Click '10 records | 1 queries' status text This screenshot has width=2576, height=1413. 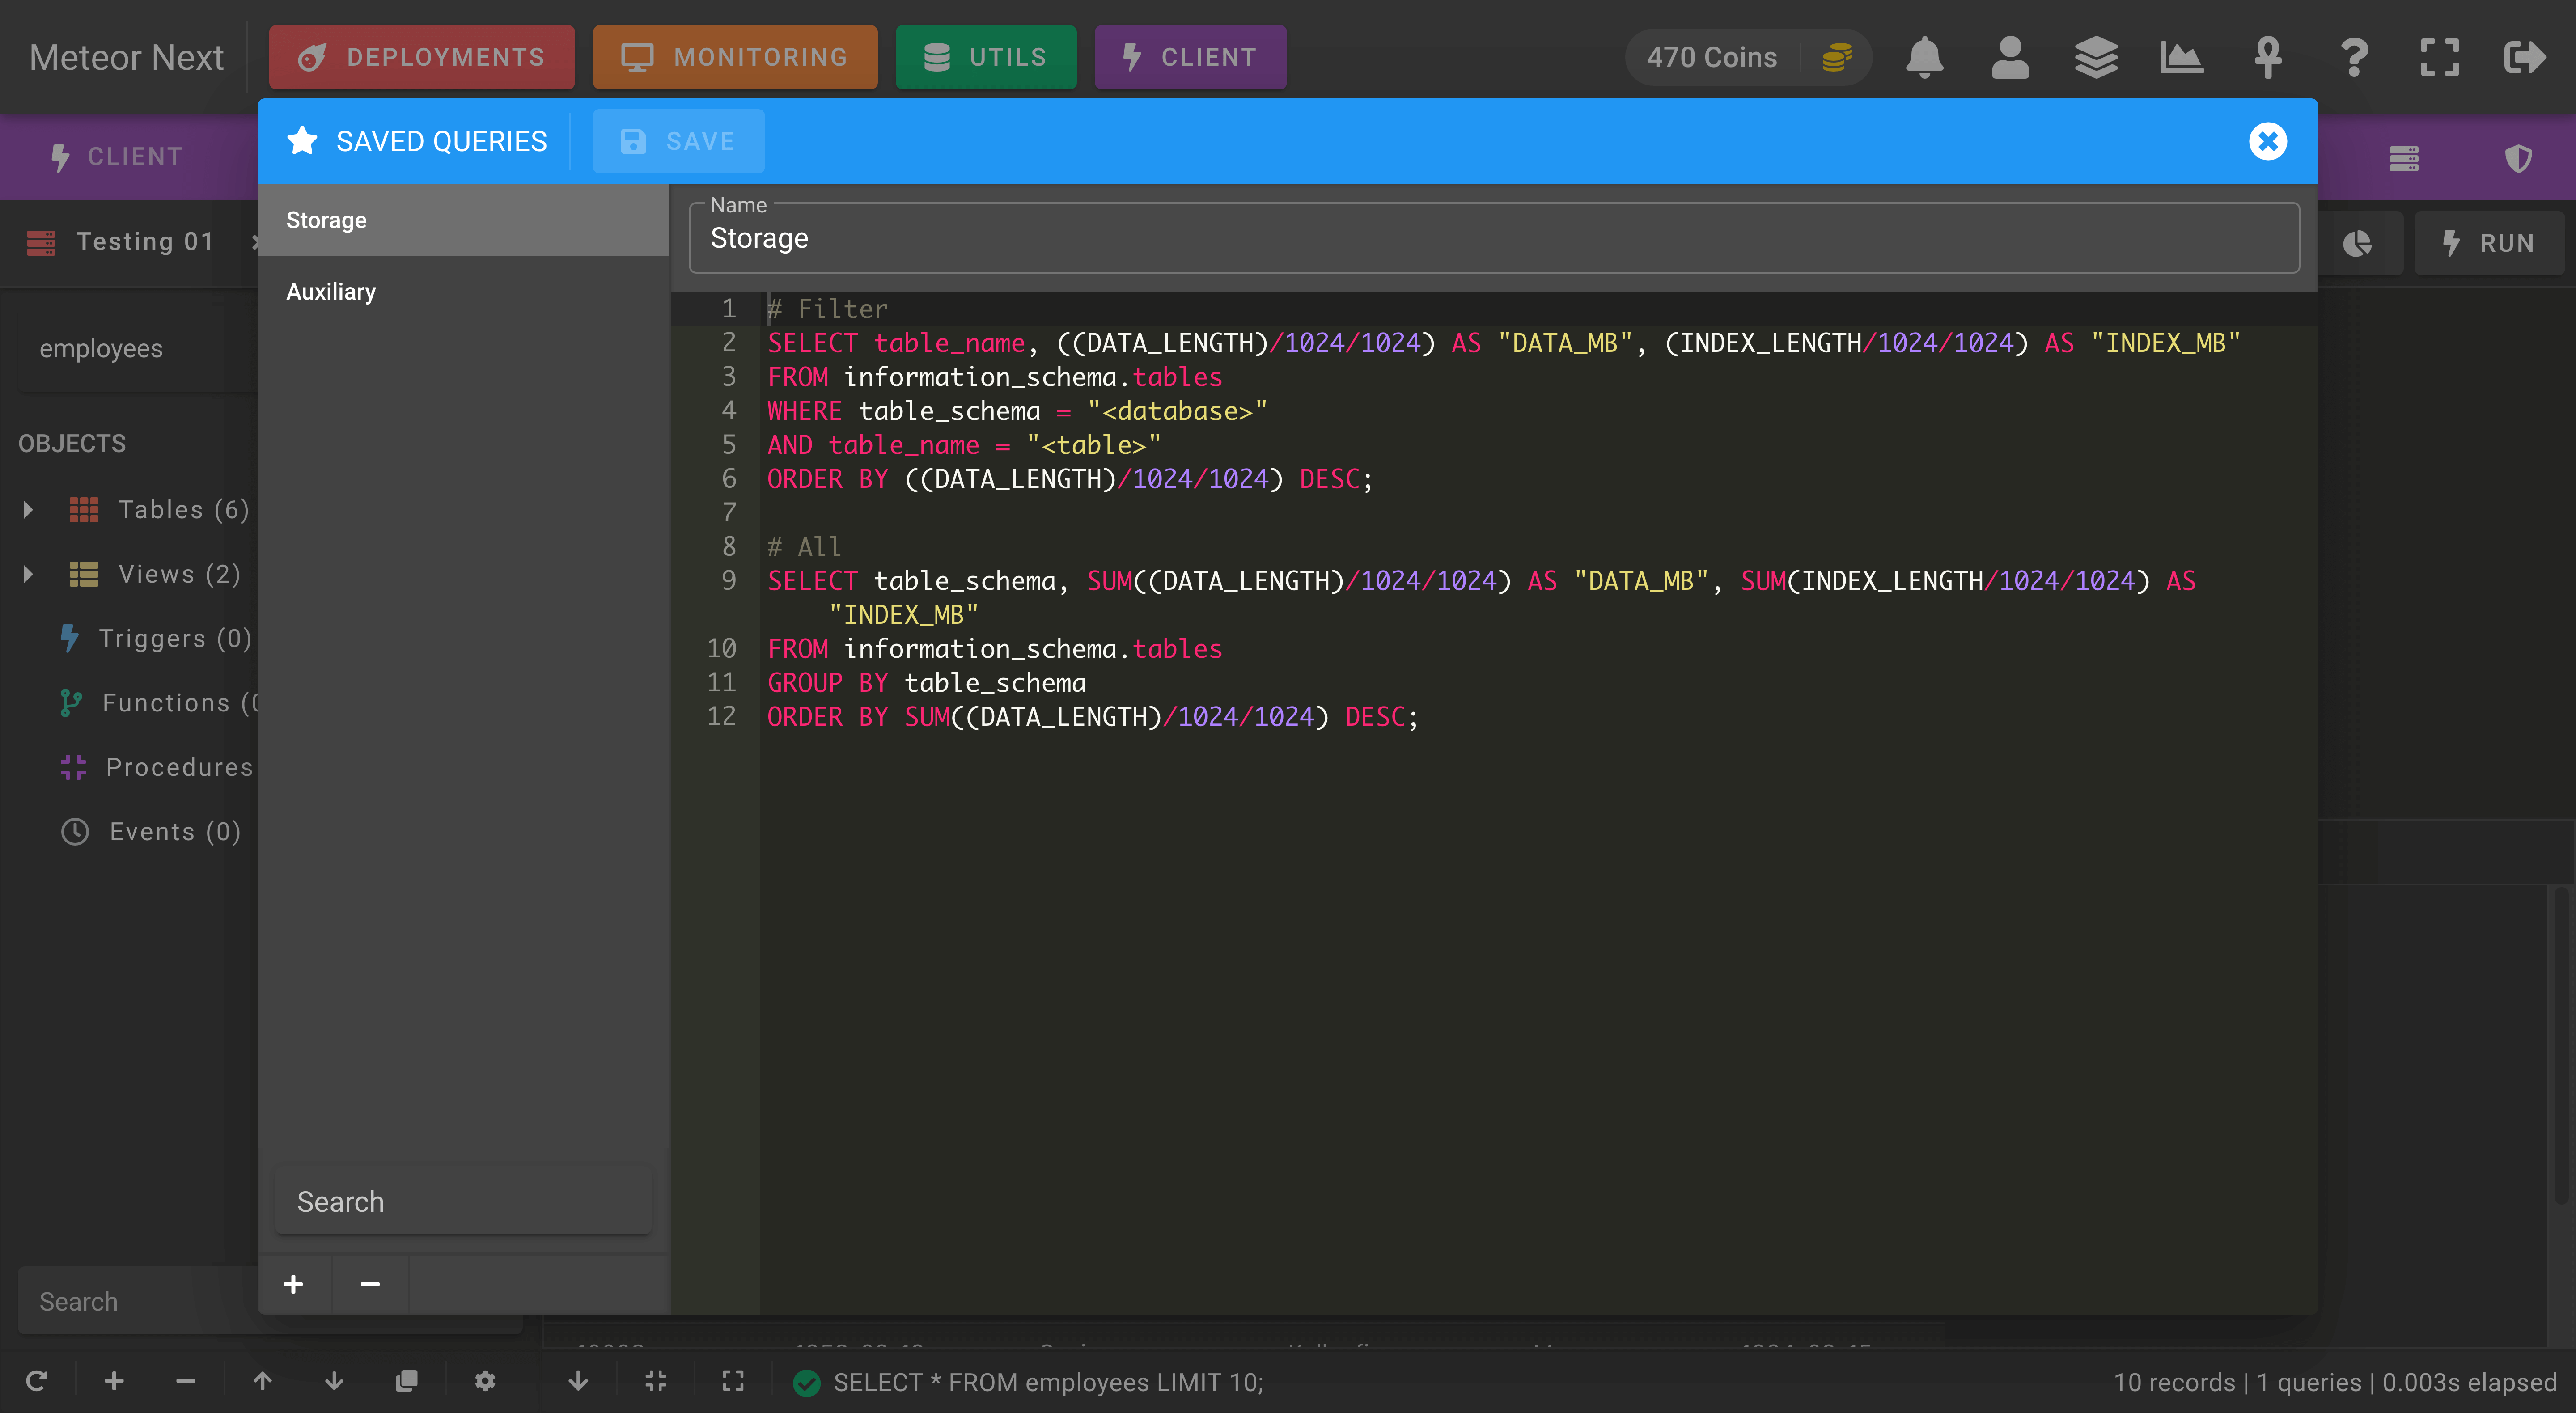(x=2237, y=1383)
